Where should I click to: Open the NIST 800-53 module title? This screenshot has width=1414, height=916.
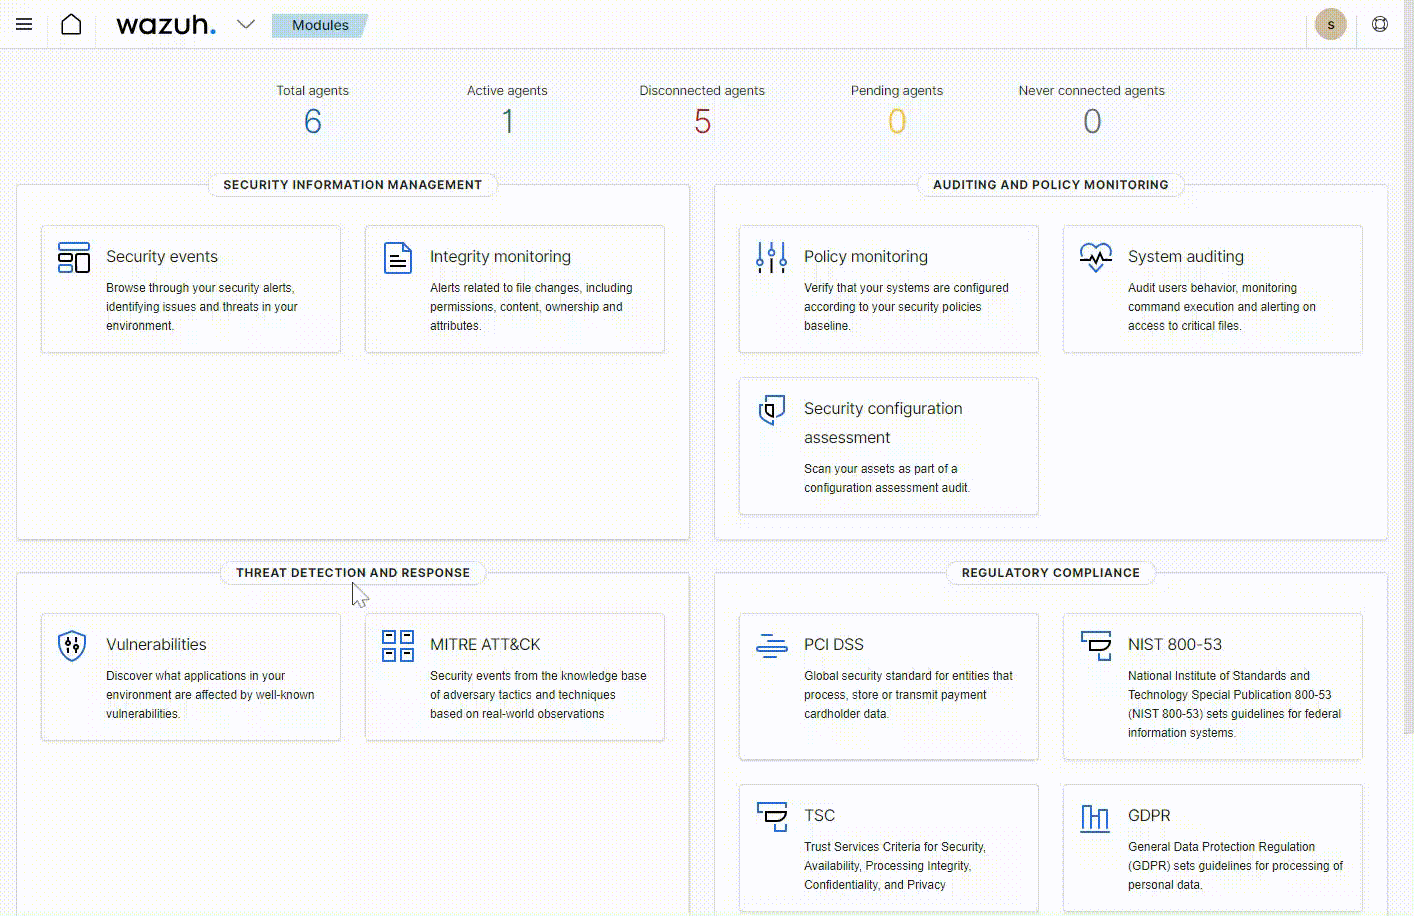[1175, 645]
